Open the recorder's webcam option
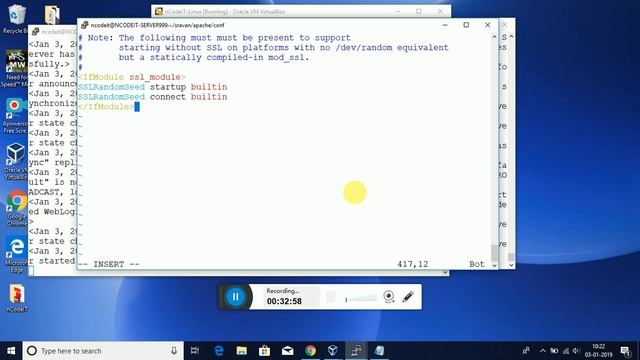The image size is (640, 360). pos(389,297)
